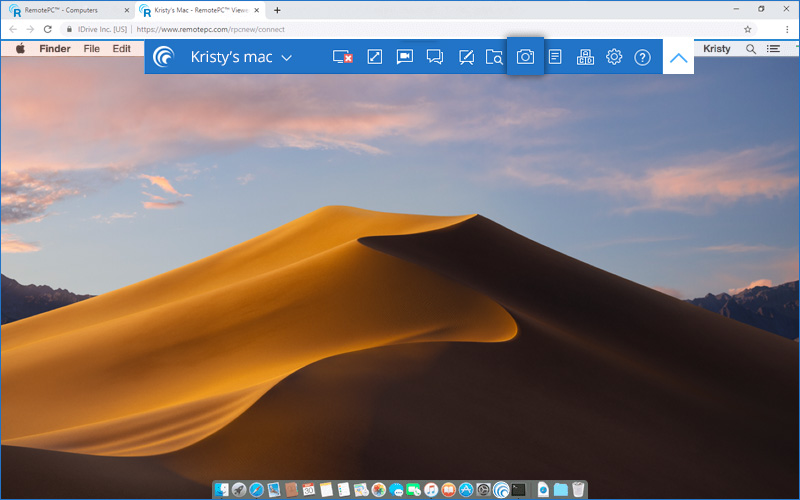Switch to the RemotePC Computers browser tab
This screenshot has height=500, width=800.
point(64,10)
